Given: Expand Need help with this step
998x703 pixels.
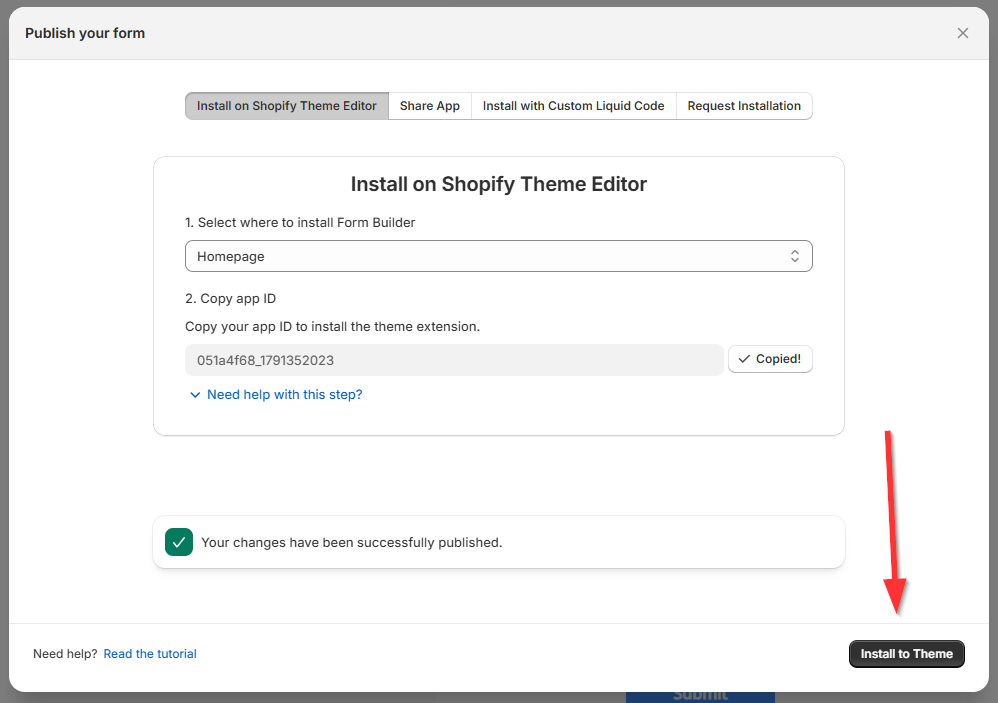Looking at the screenshot, I should tap(276, 395).
